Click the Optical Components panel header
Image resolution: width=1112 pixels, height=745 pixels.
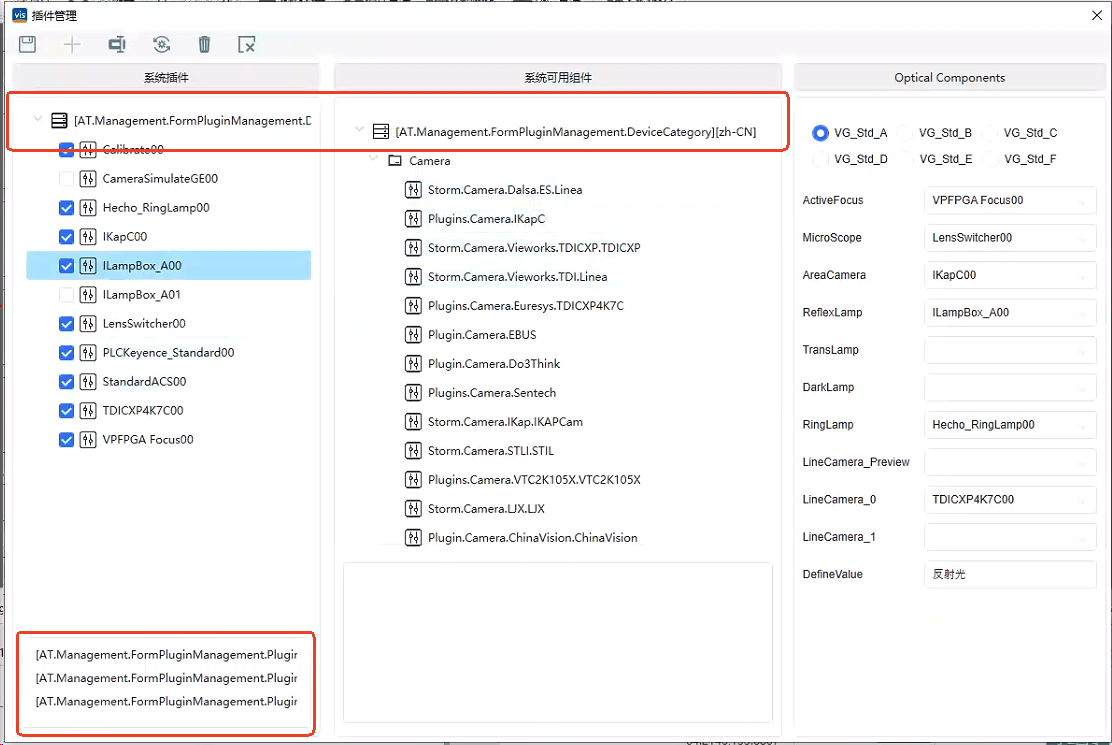tap(949, 78)
